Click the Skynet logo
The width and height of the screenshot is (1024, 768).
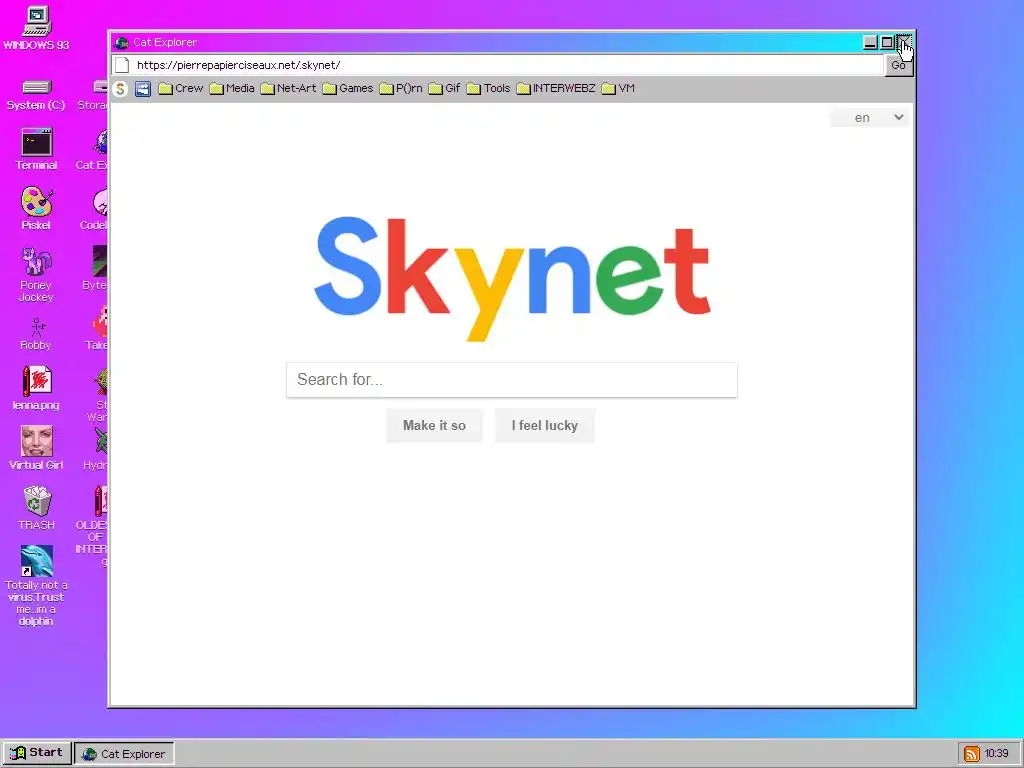coord(512,278)
